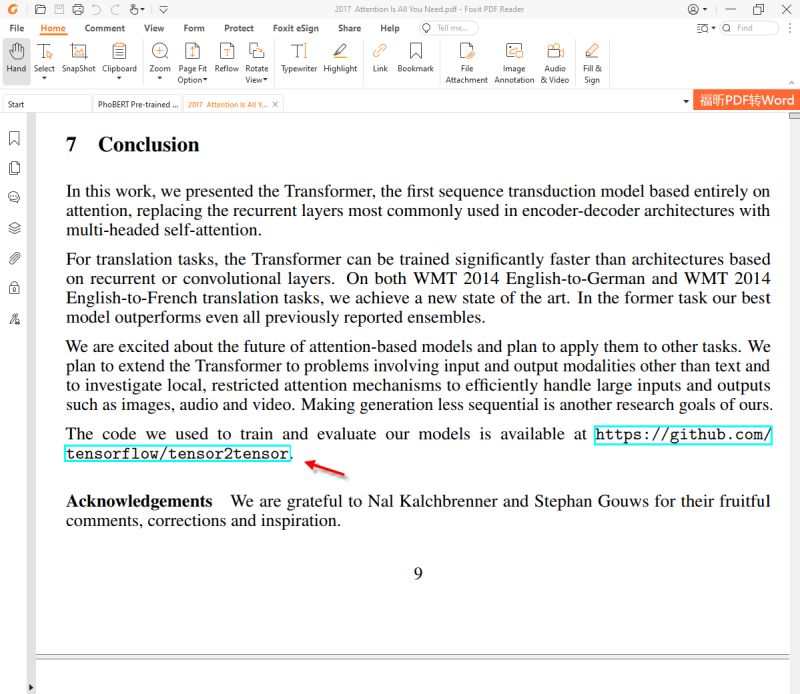The height and width of the screenshot is (694, 800).
Task: Open the more options vertical dots menu
Action: (x=790, y=28)
